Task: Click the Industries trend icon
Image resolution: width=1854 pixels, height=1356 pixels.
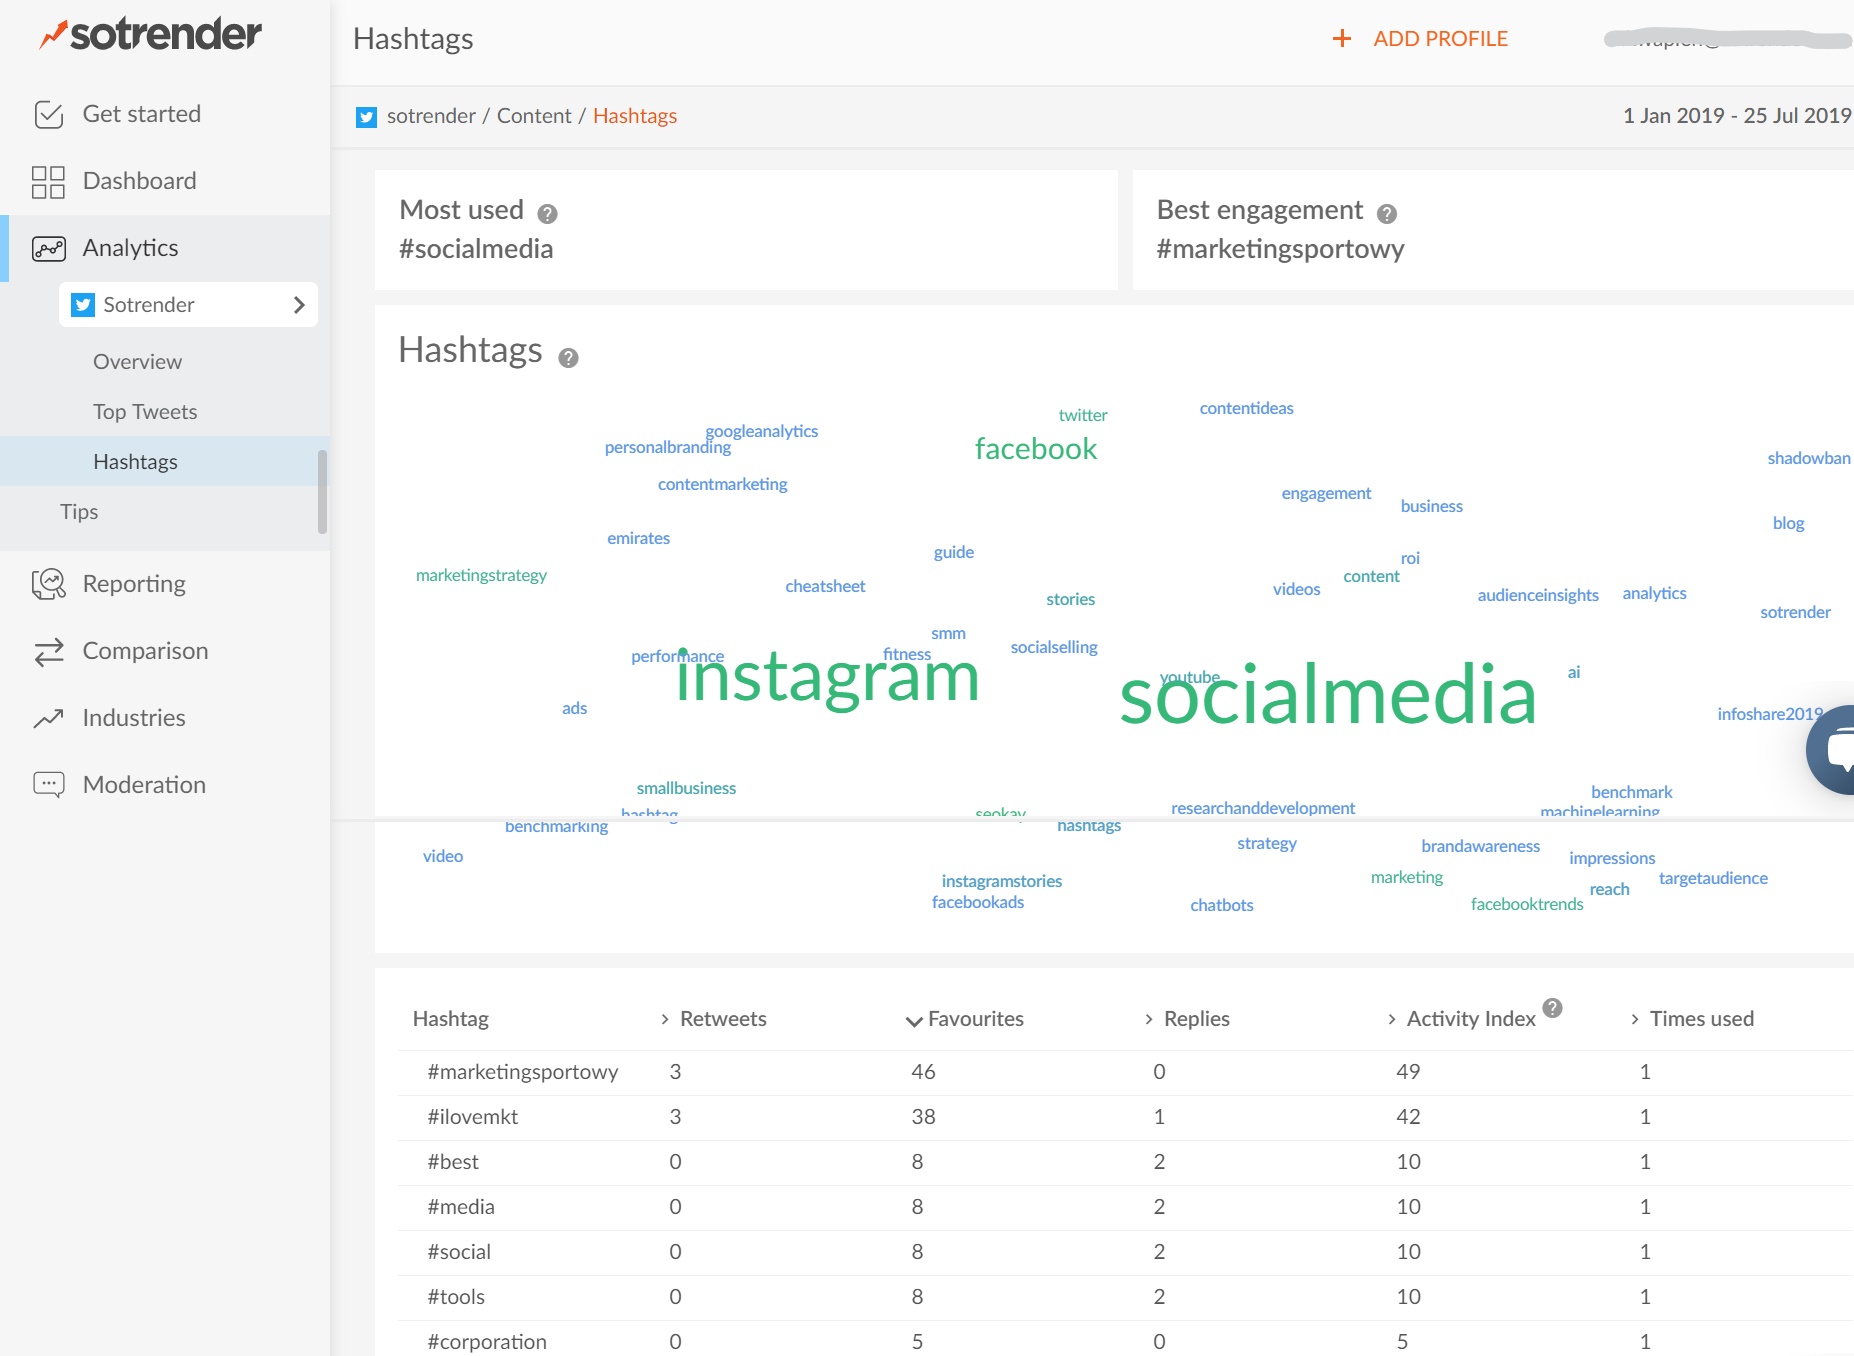Action: pyautogui.click(x=48, y=717)
